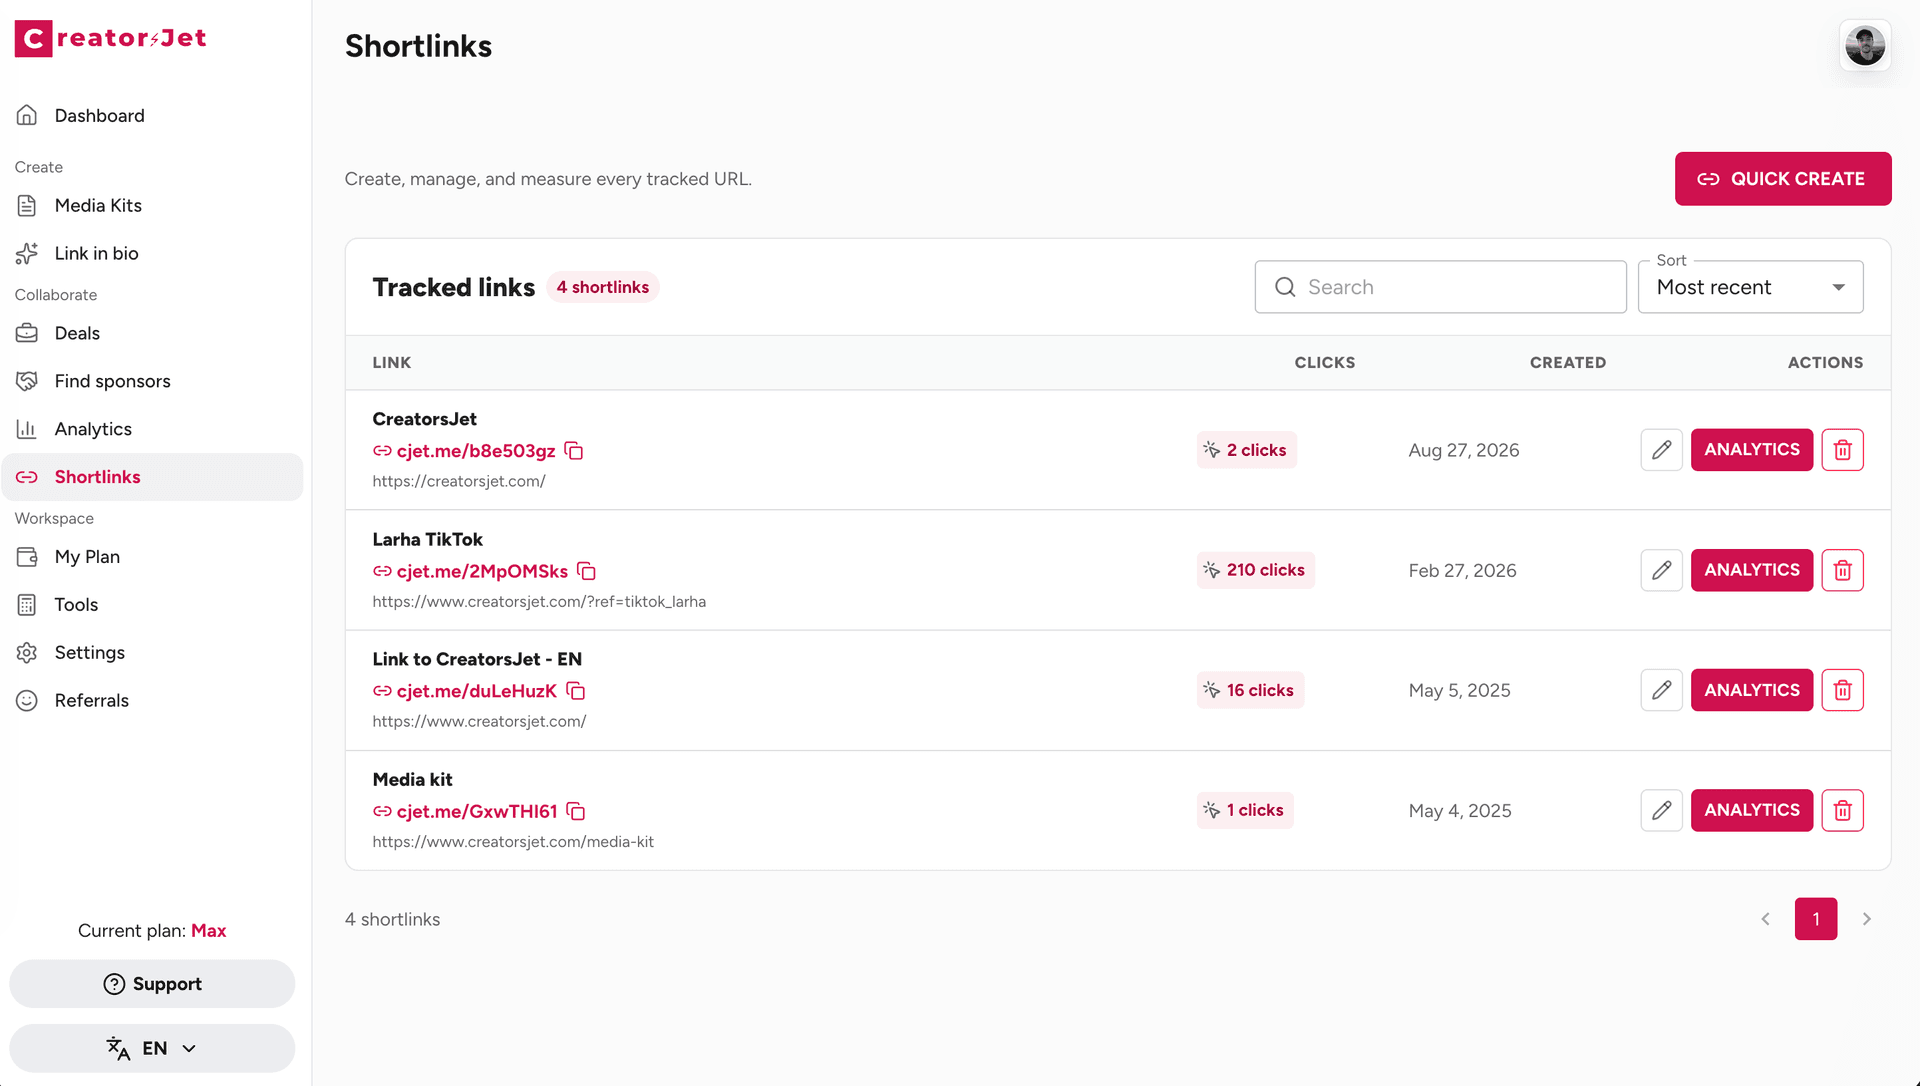Viewport: 1920px width, 1086px height.
Task: Edit the Larha TikTok shortlink
Action: [1661, 570]
